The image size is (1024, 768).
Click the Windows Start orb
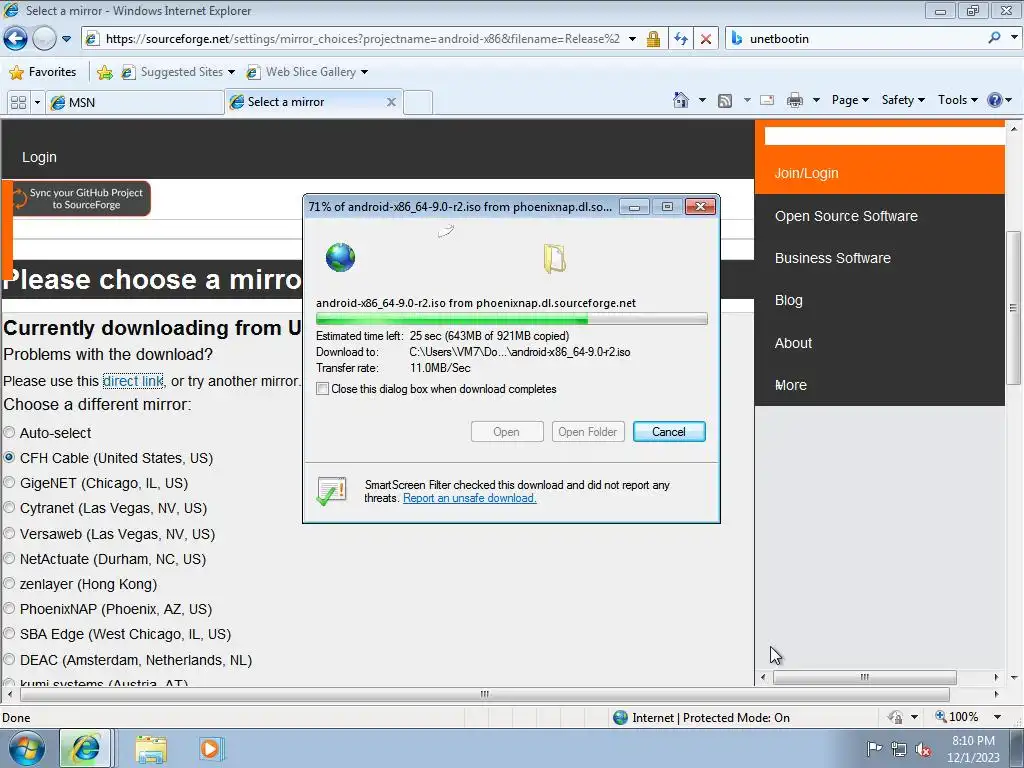click(x=26, y=748)
